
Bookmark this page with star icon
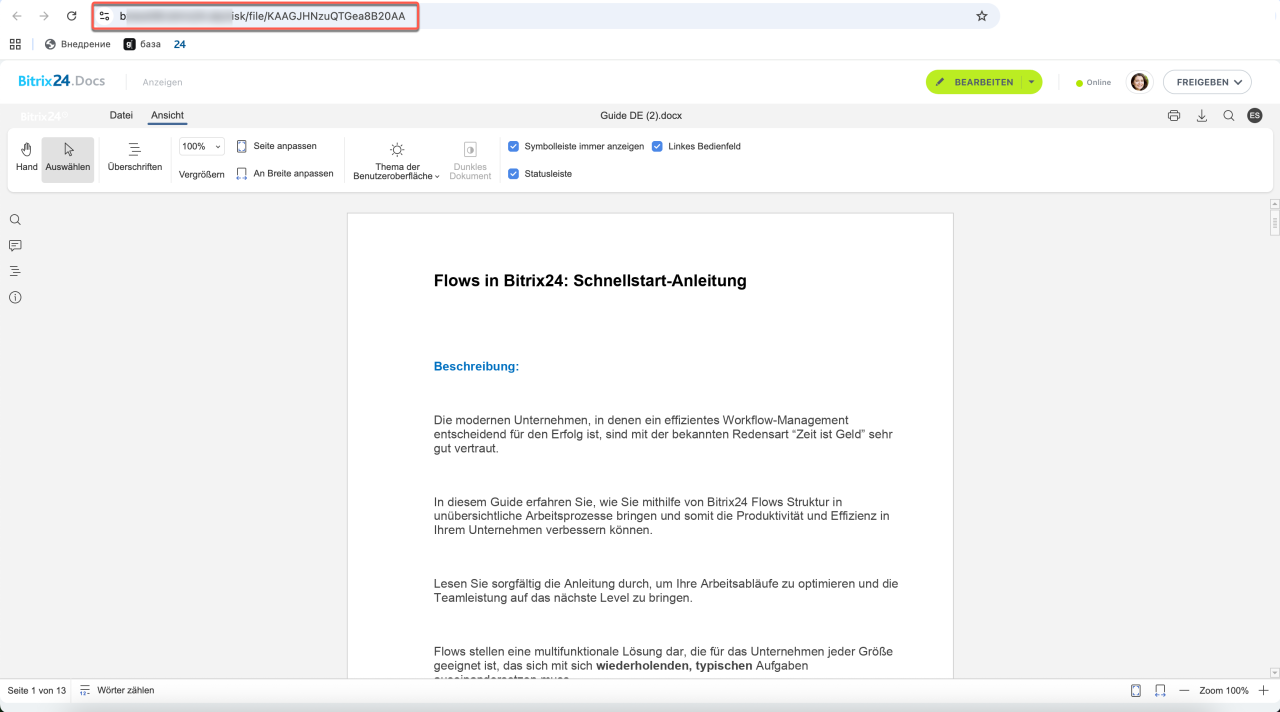[982, 16]
